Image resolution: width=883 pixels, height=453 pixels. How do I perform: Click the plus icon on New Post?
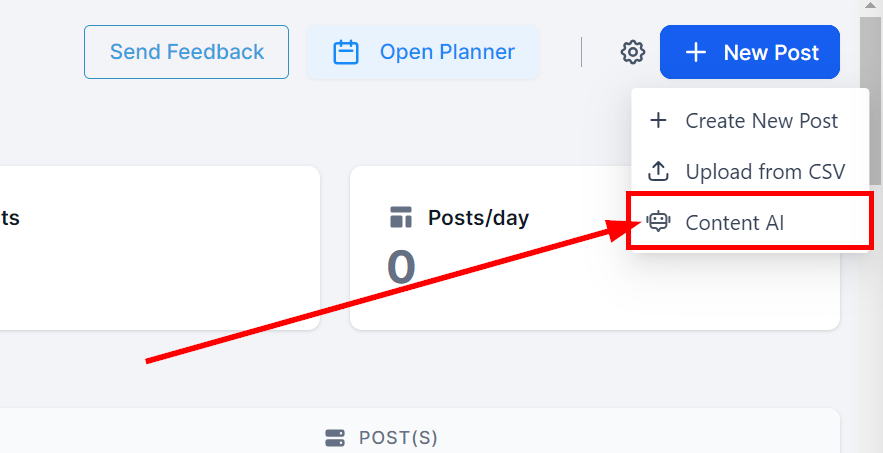[696, 52]
